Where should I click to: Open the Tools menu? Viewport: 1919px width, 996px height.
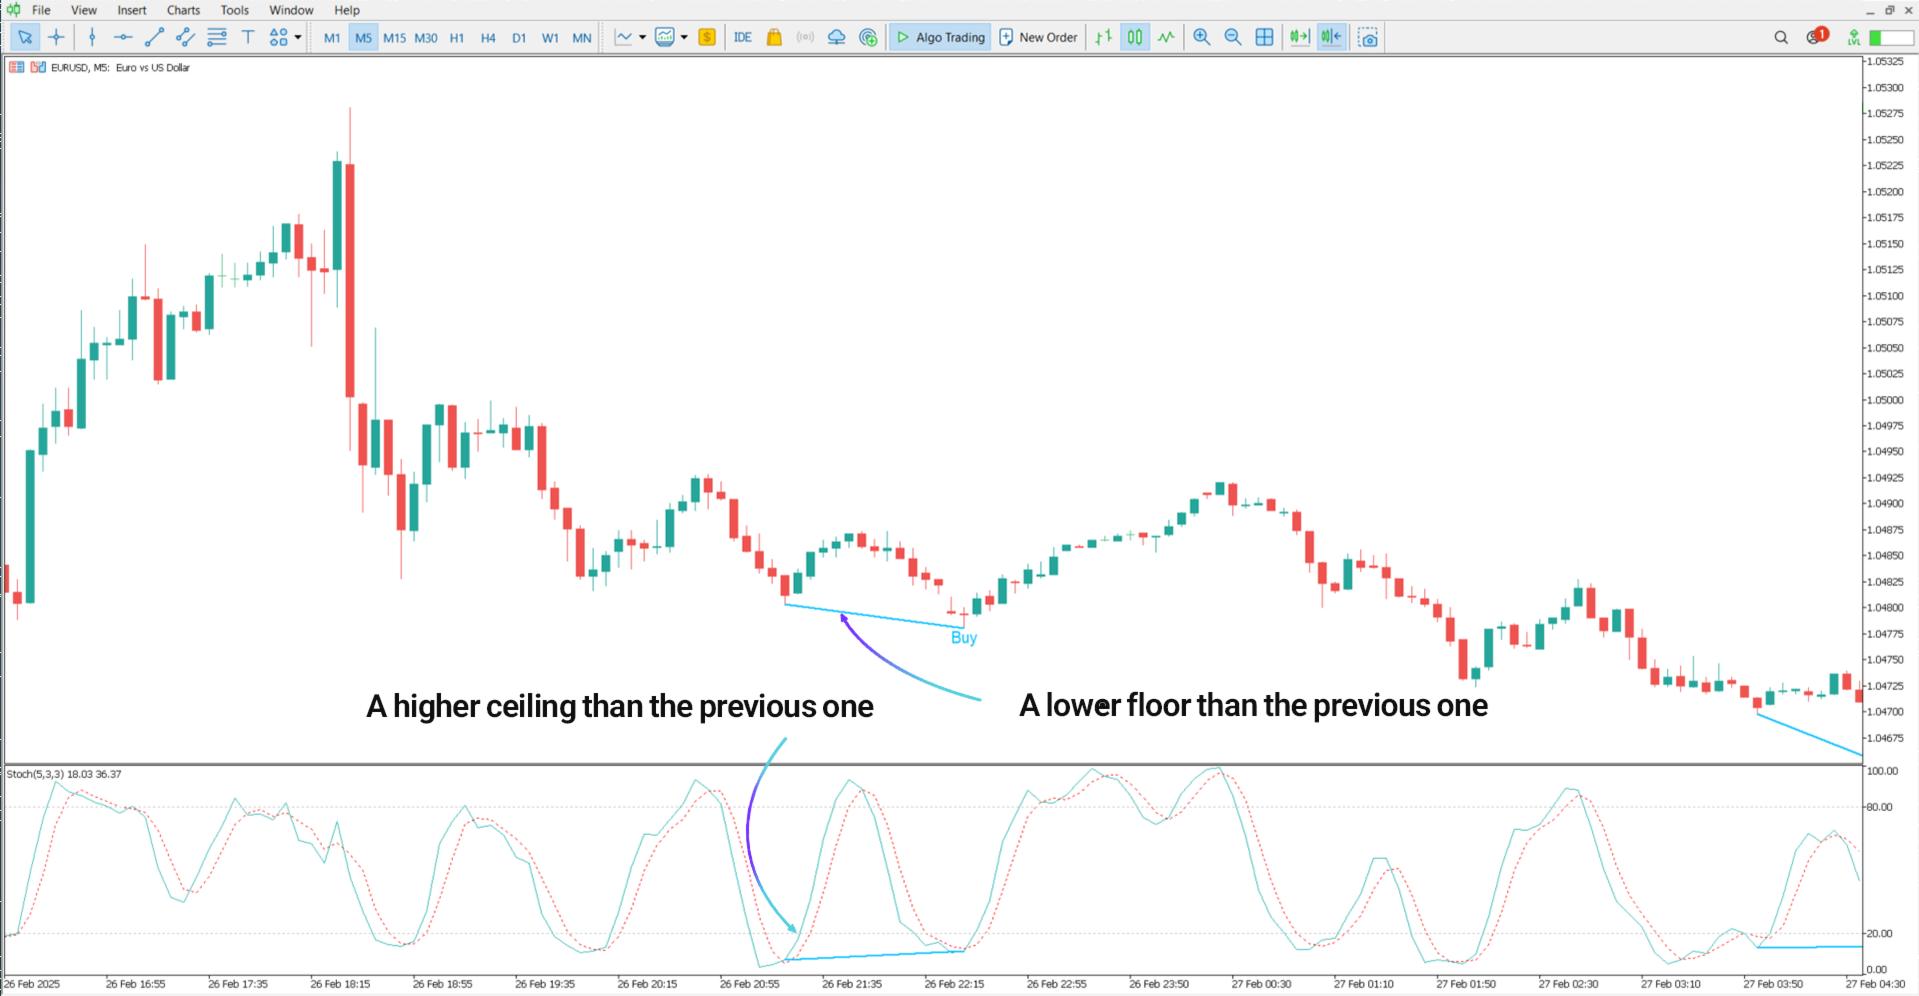tap(235, 10)
